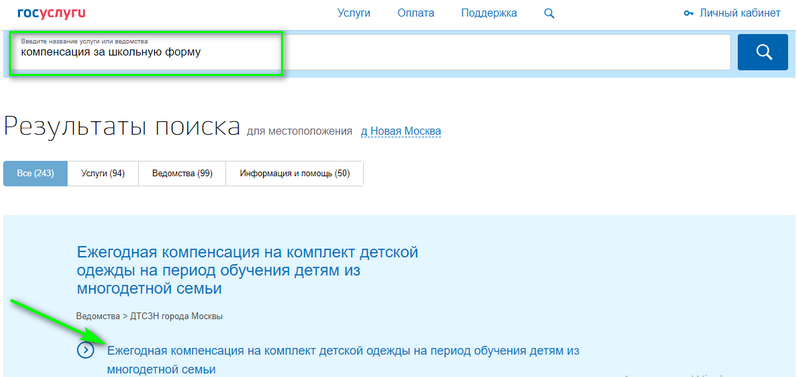The width and height of the screenshot is (797, 377).
Task: Change location д Новая Москва
Action: pyautogui.click(x=401, y=132)
